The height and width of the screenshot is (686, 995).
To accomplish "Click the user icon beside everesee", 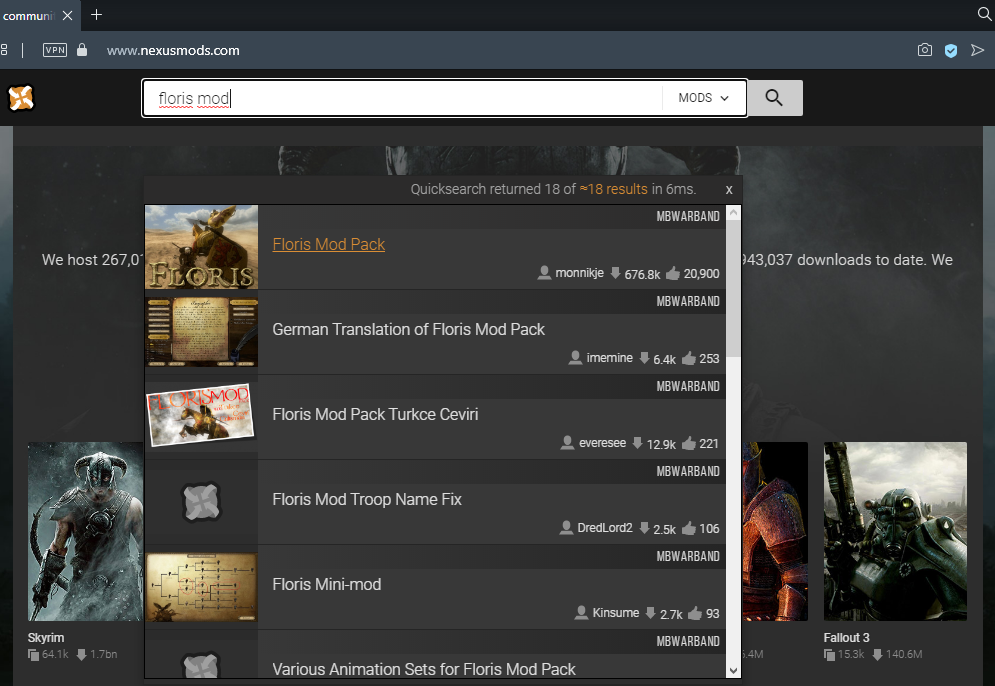I will [567, 443].
